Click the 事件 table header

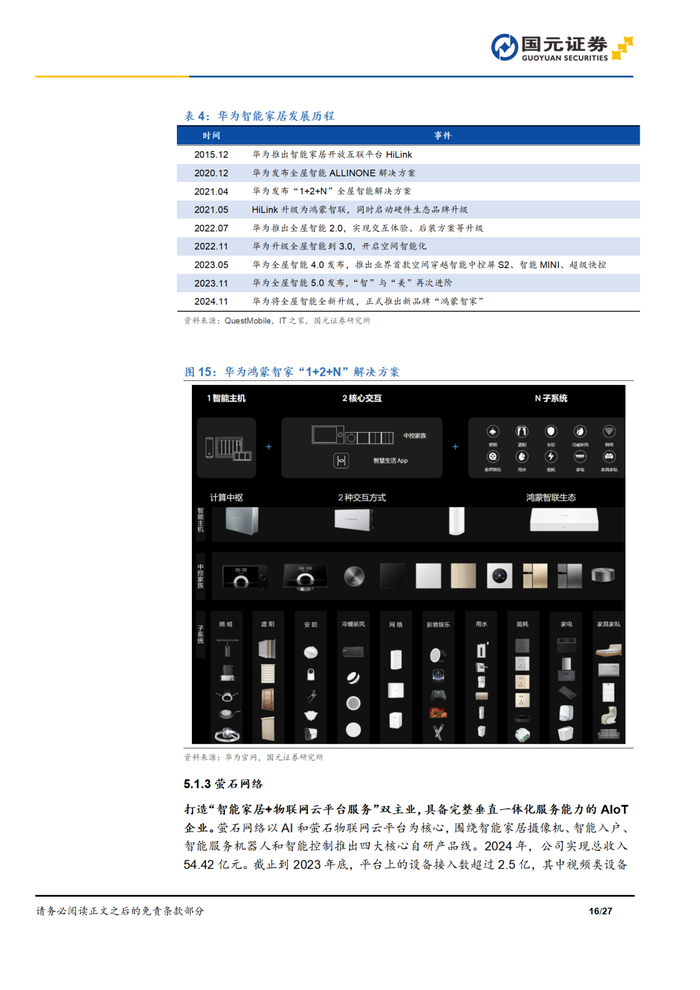coord(442,136)
